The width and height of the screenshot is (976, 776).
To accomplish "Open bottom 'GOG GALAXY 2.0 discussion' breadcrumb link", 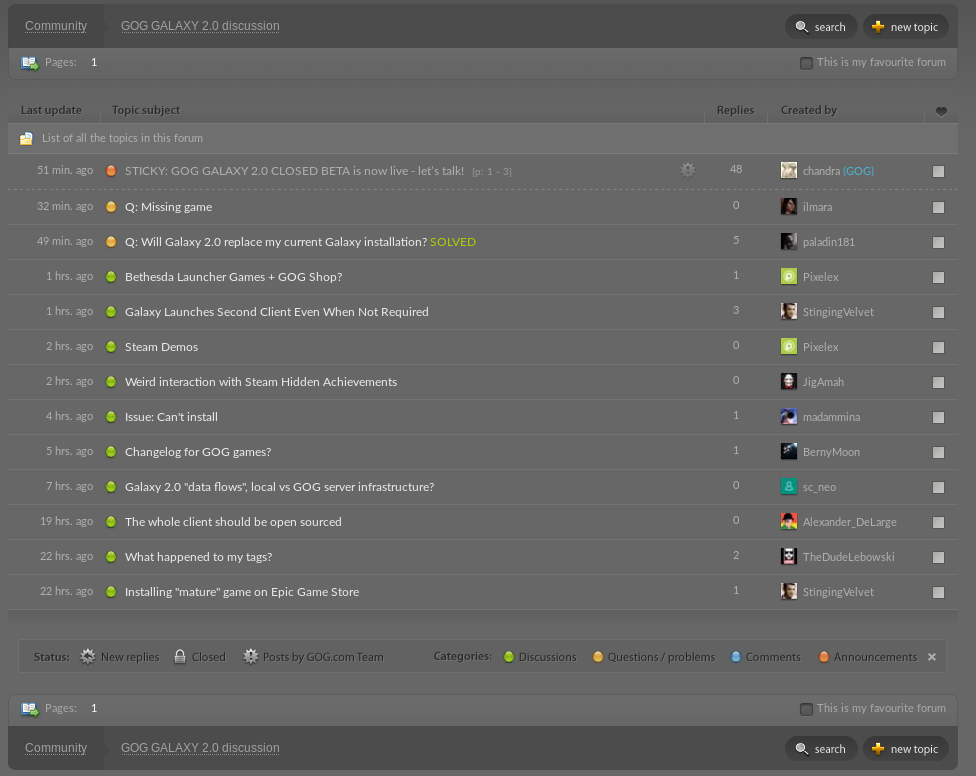I will coord(200,748).
